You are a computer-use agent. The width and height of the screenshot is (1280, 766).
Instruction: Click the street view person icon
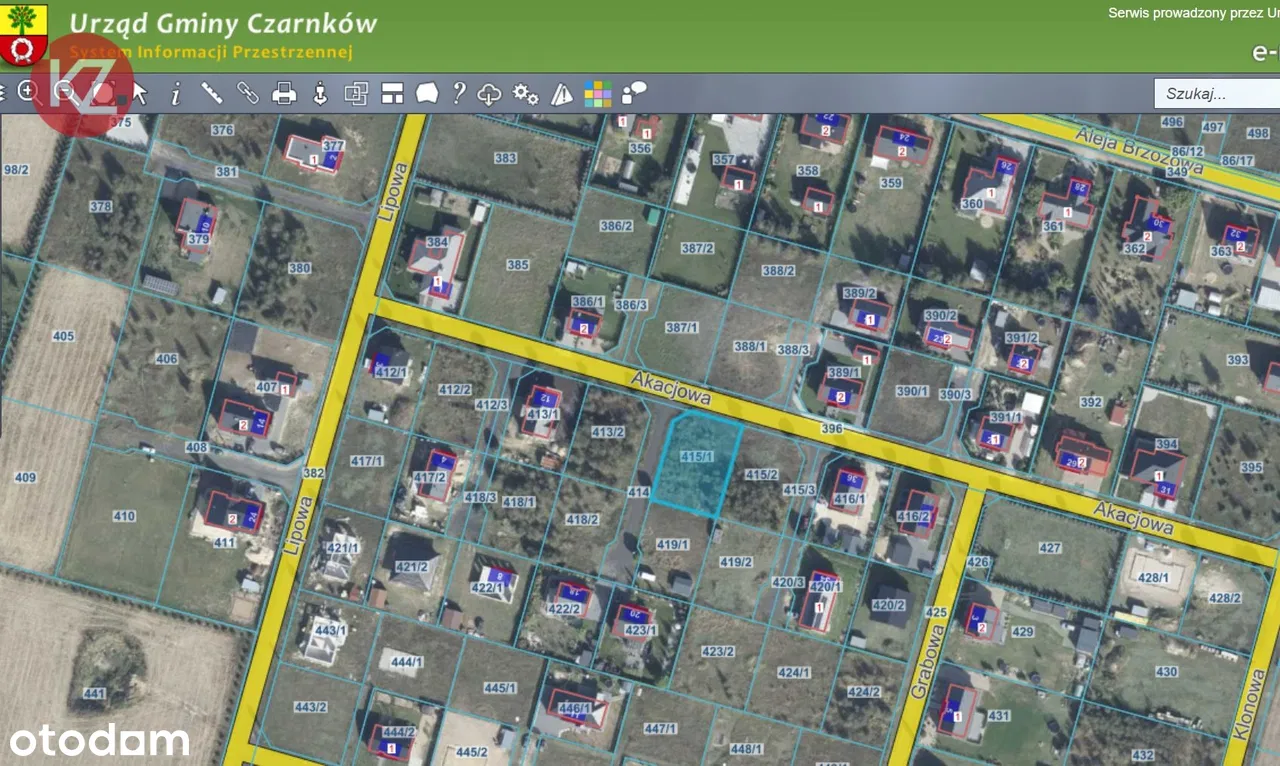tap(320, 94)
